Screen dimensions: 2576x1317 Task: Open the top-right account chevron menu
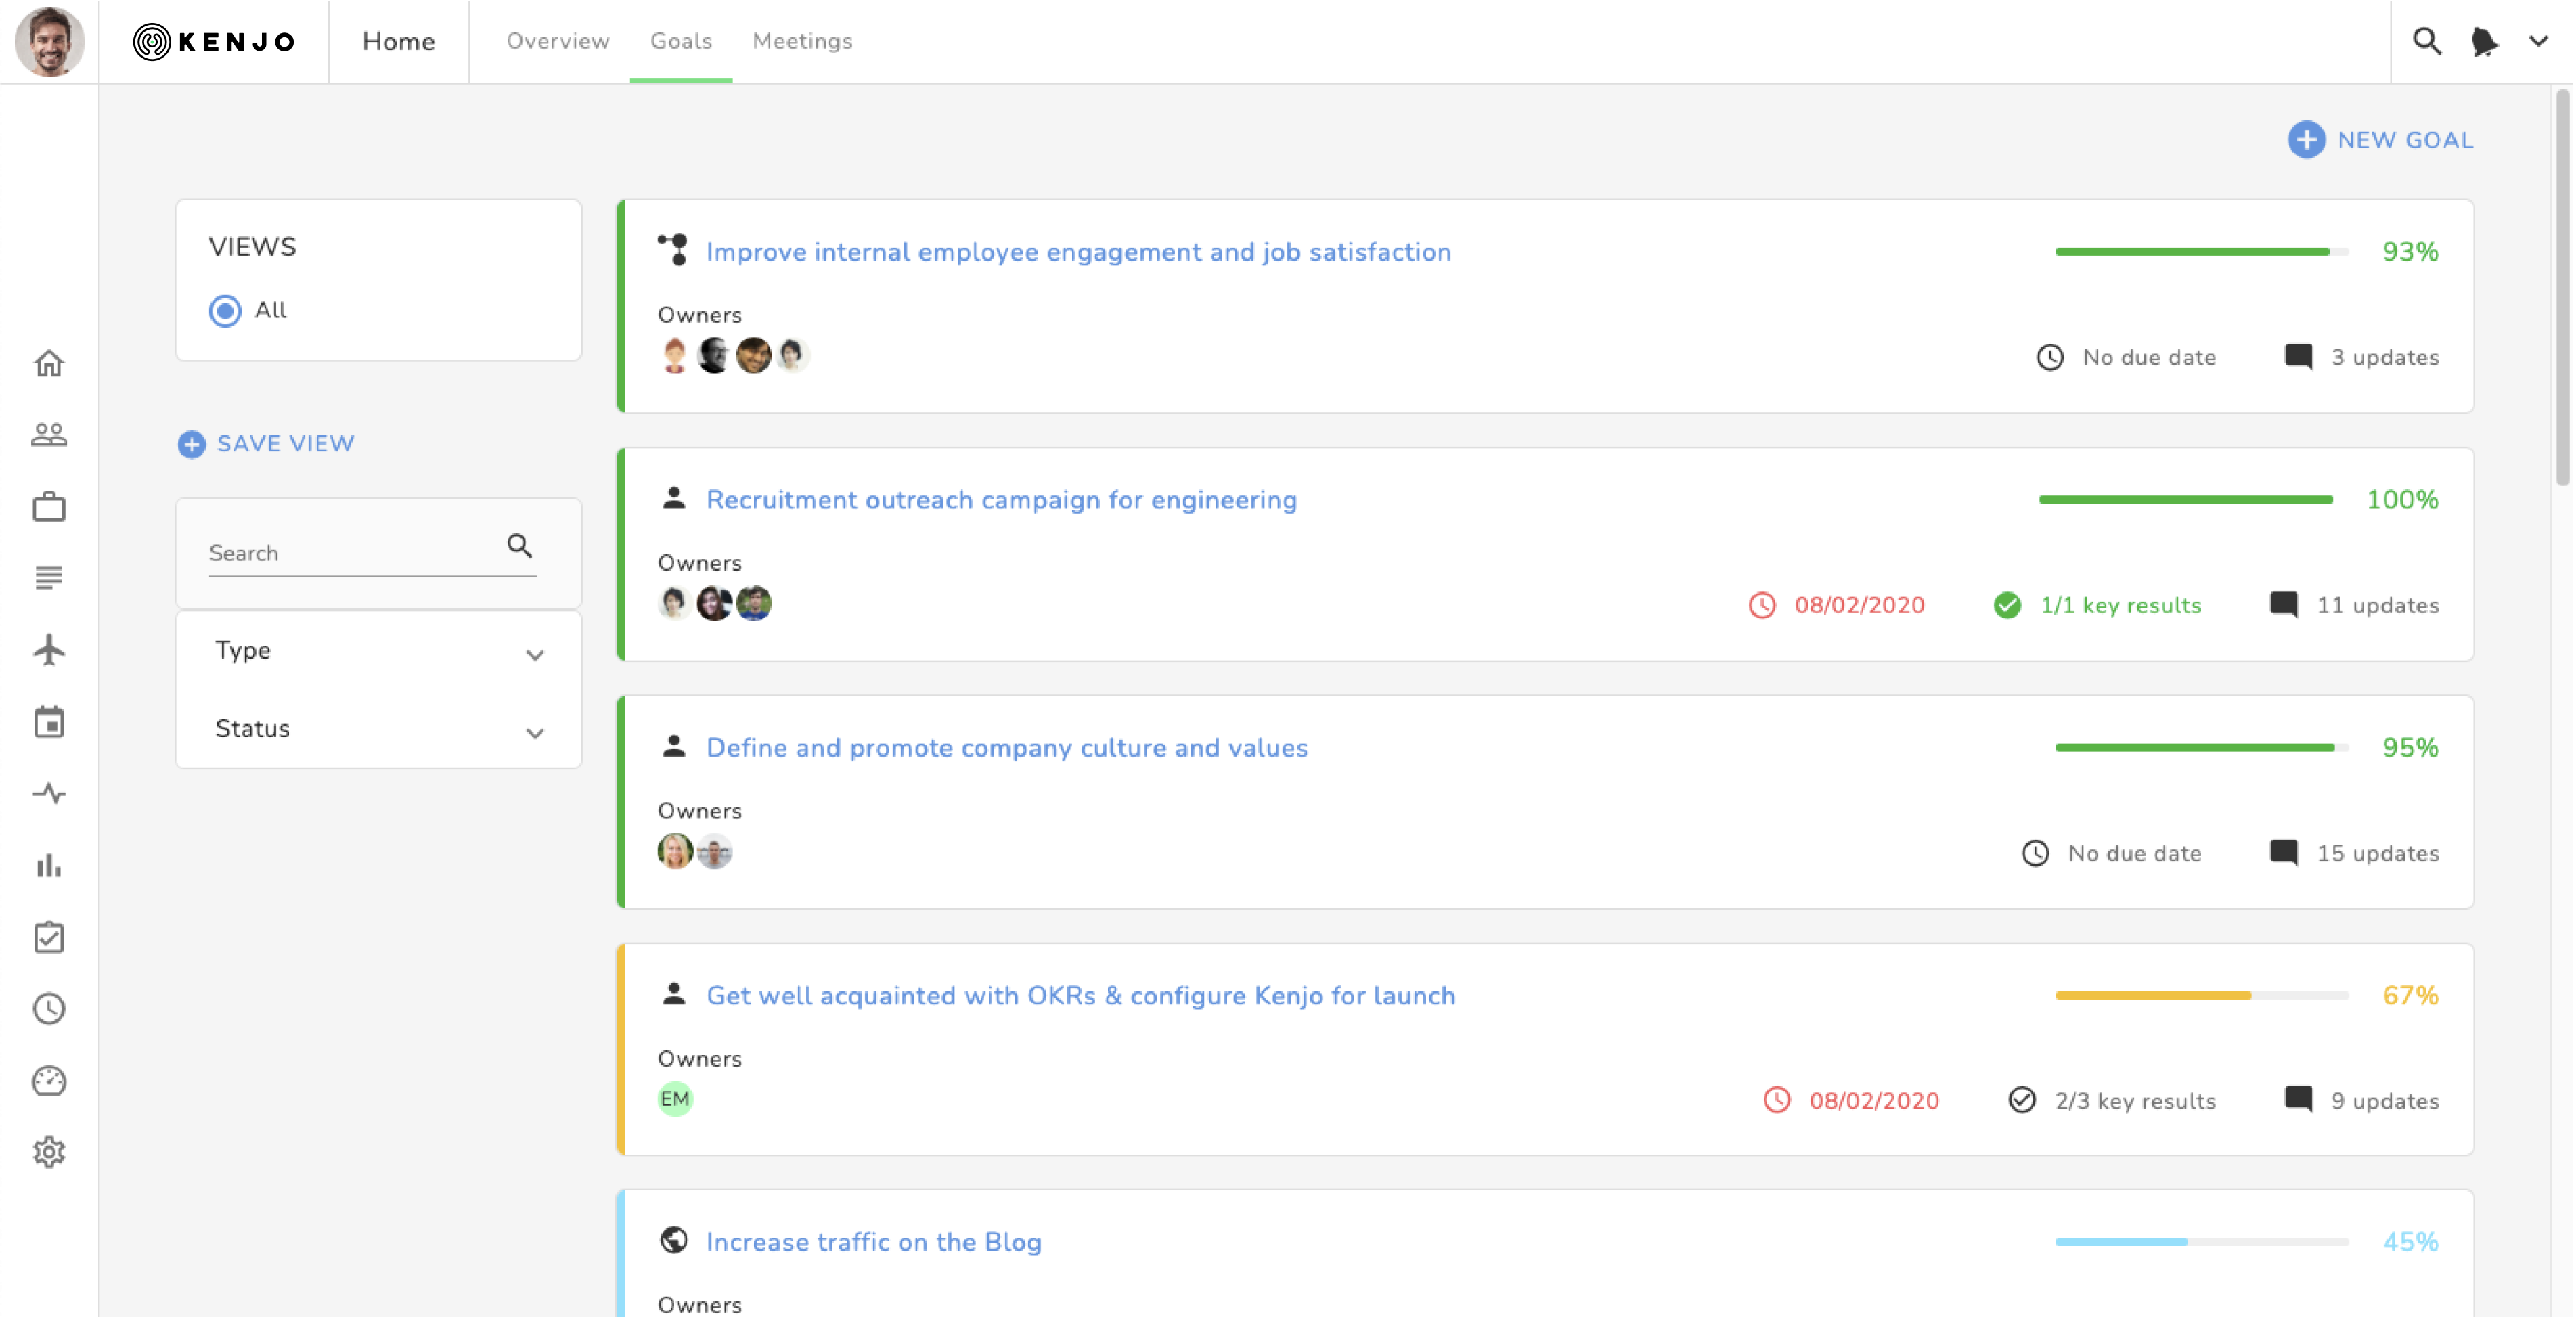[2538, 42]
